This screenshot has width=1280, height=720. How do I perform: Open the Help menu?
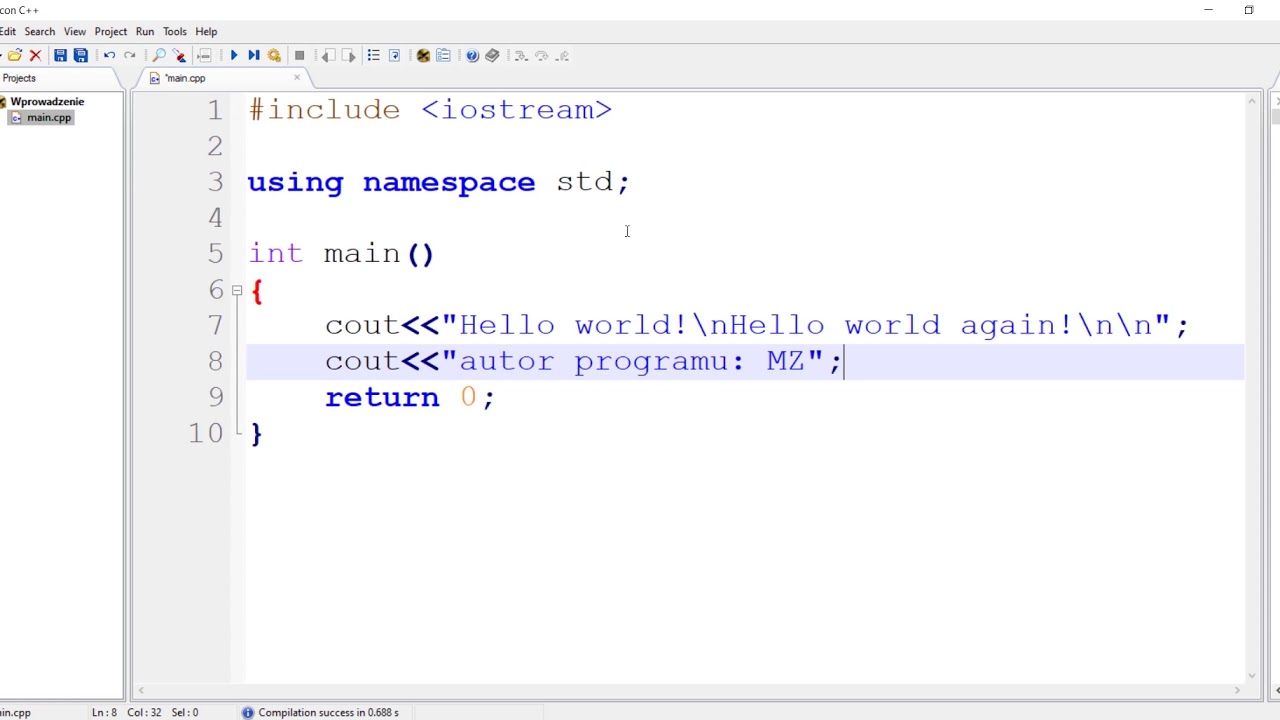[x=206, y=31]
